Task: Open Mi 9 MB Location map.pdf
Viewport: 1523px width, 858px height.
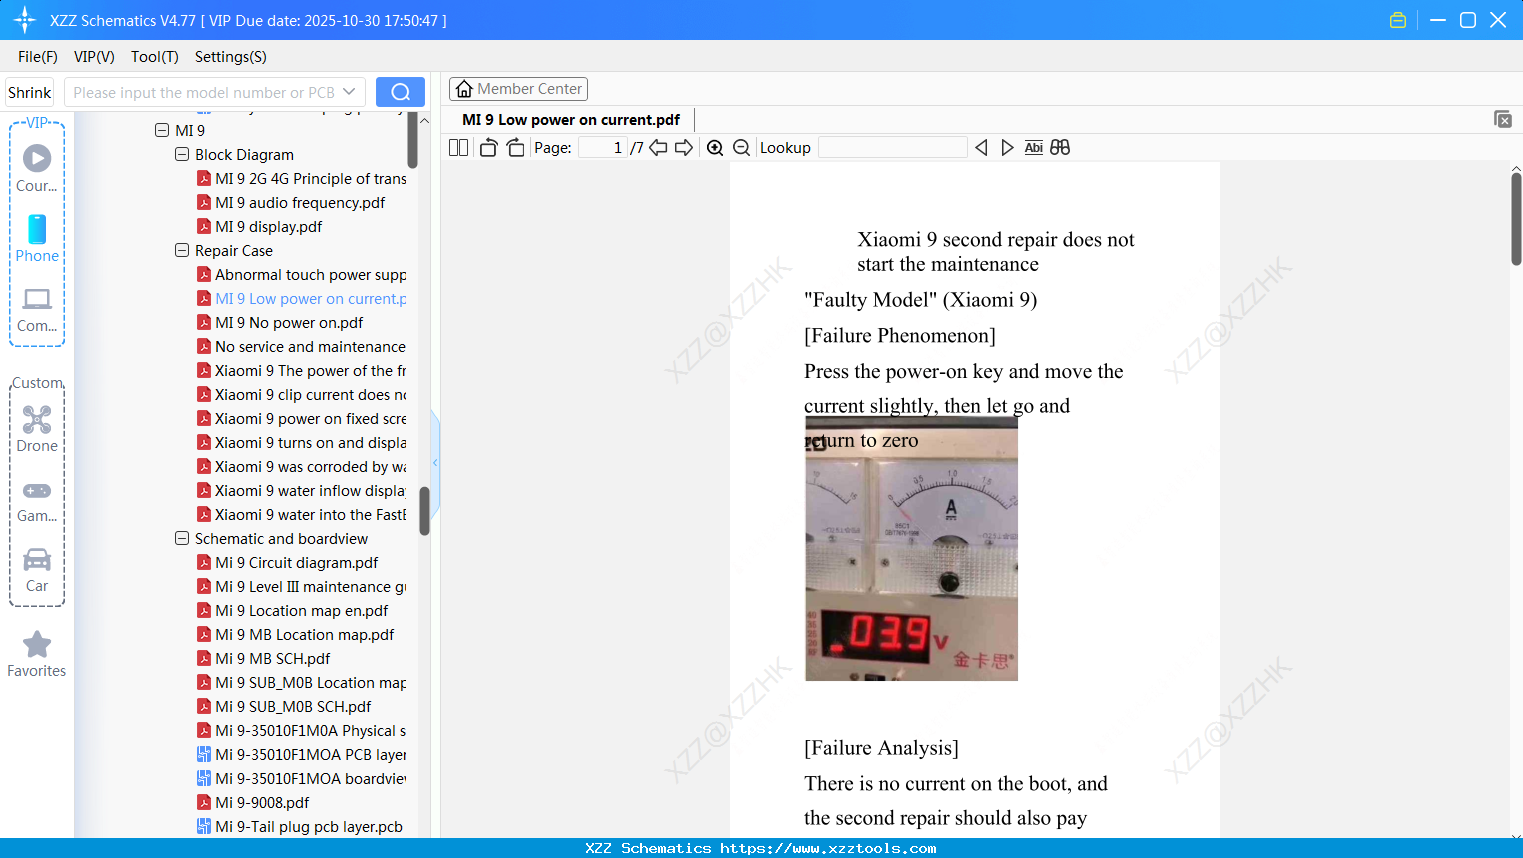Action: (x=296, y=634)
